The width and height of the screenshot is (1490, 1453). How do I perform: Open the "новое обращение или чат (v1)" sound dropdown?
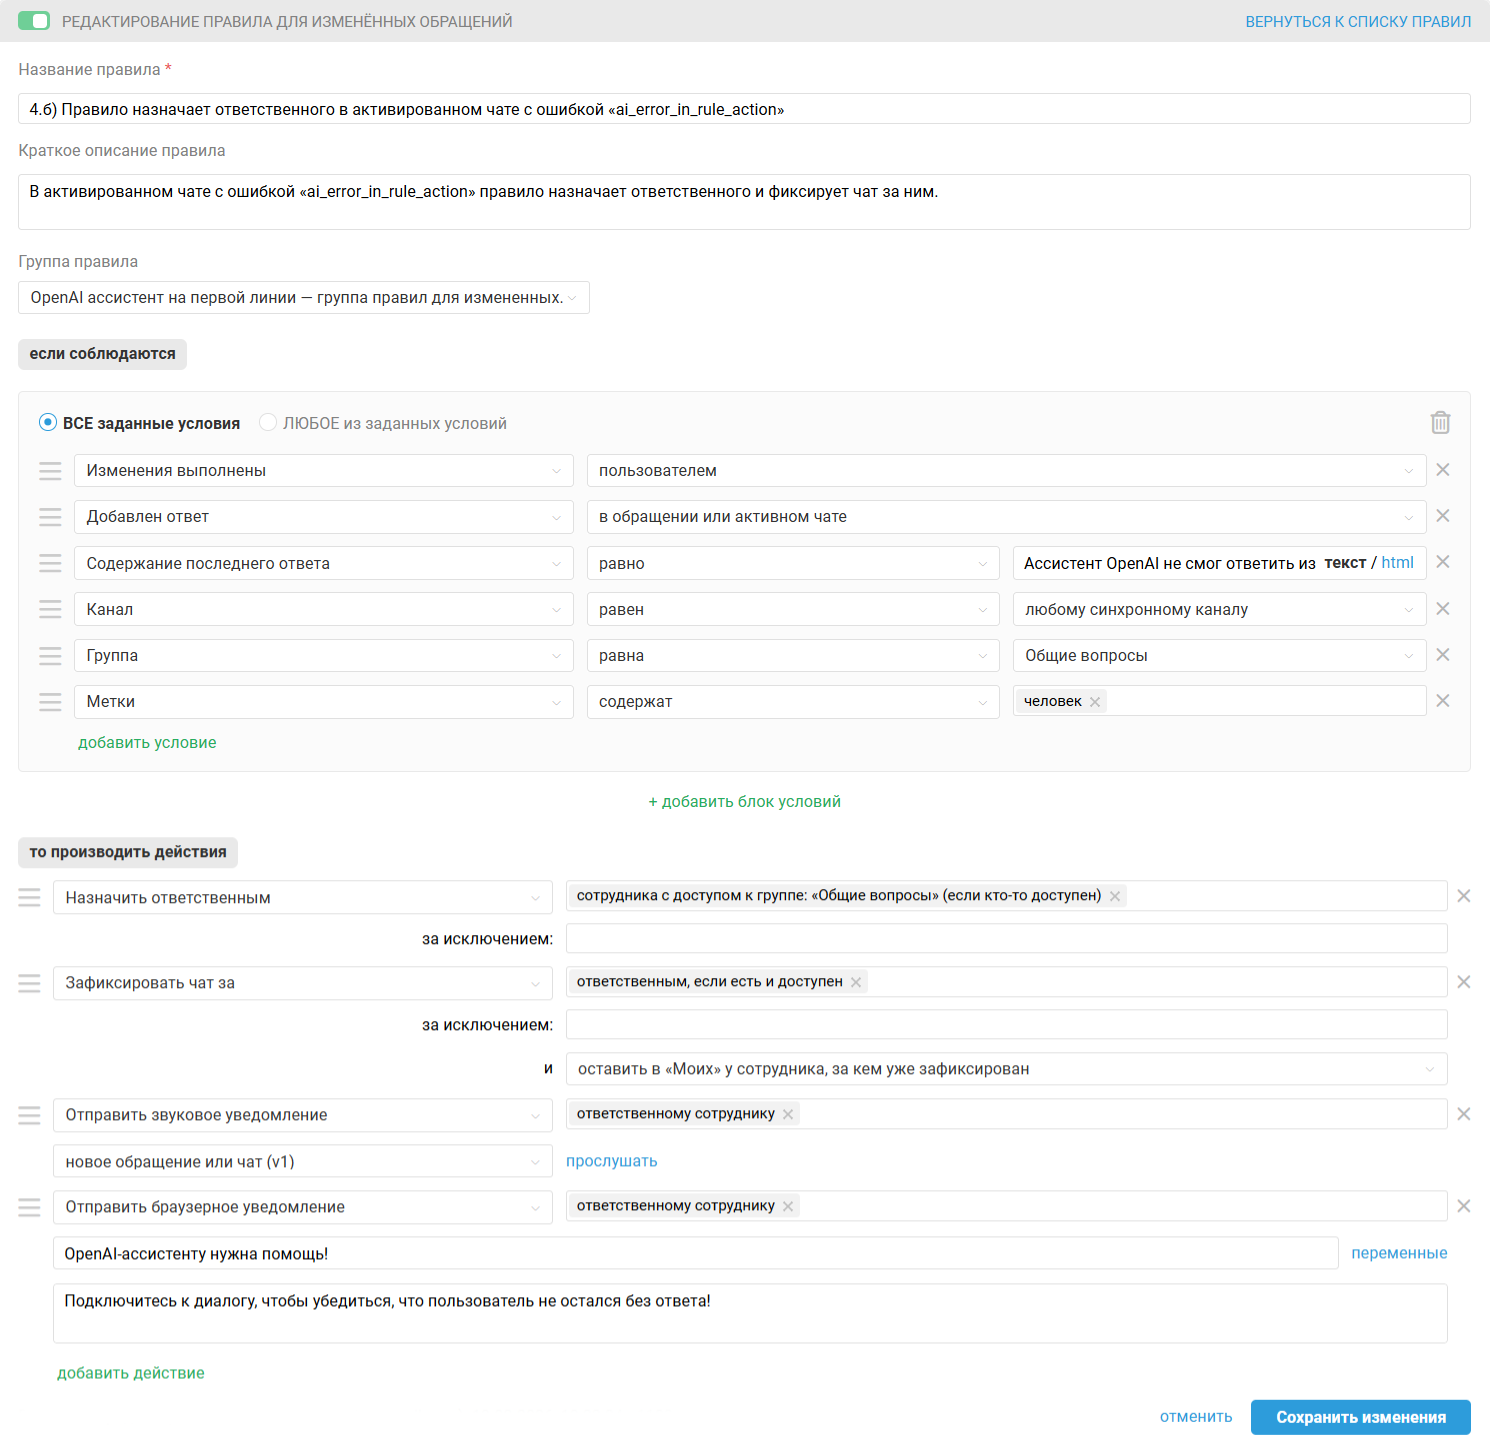[302, 1162]
